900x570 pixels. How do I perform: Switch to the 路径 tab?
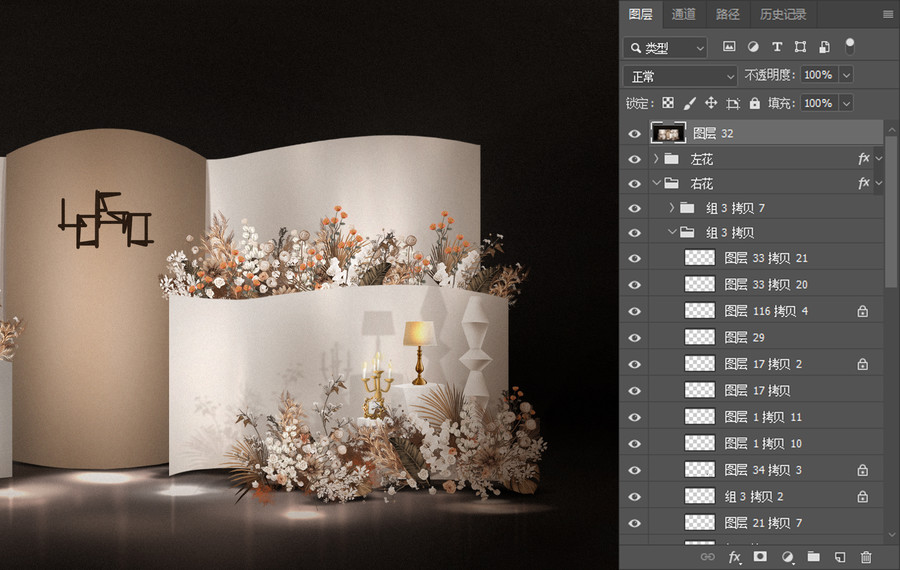tap(727, 14)
